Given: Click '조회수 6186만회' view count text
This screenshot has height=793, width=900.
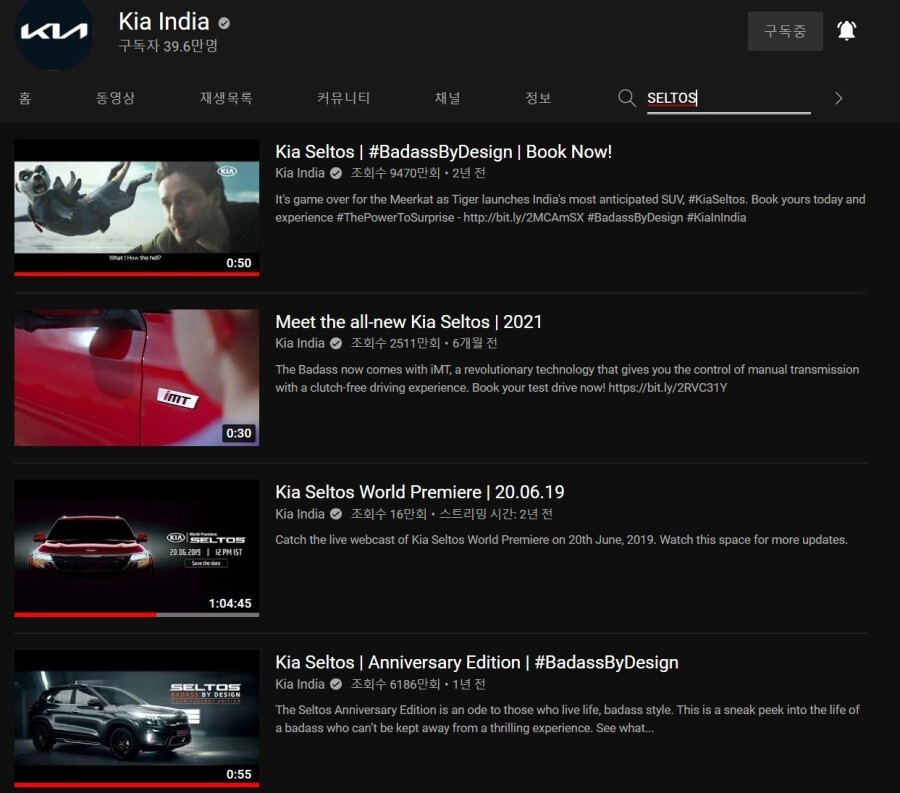Looking at the screenshot, I should click(x=395, y=684).
